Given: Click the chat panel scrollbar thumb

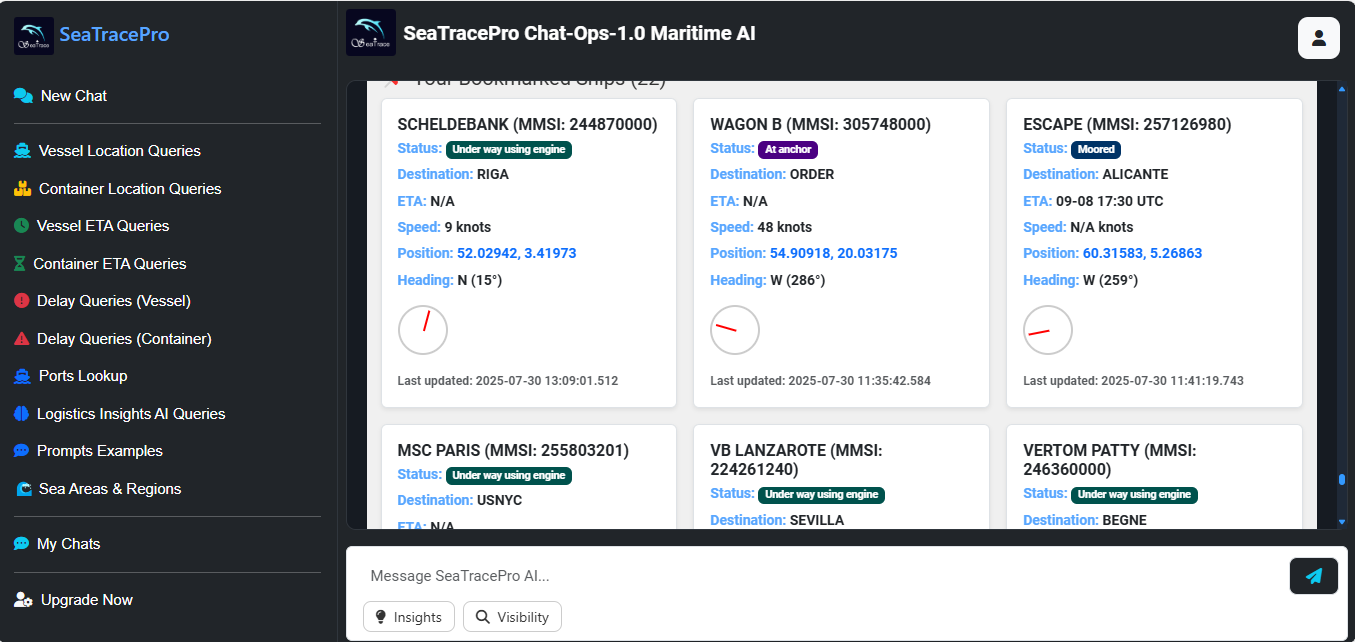Looking at the screenshot, I should (1342, 480).
